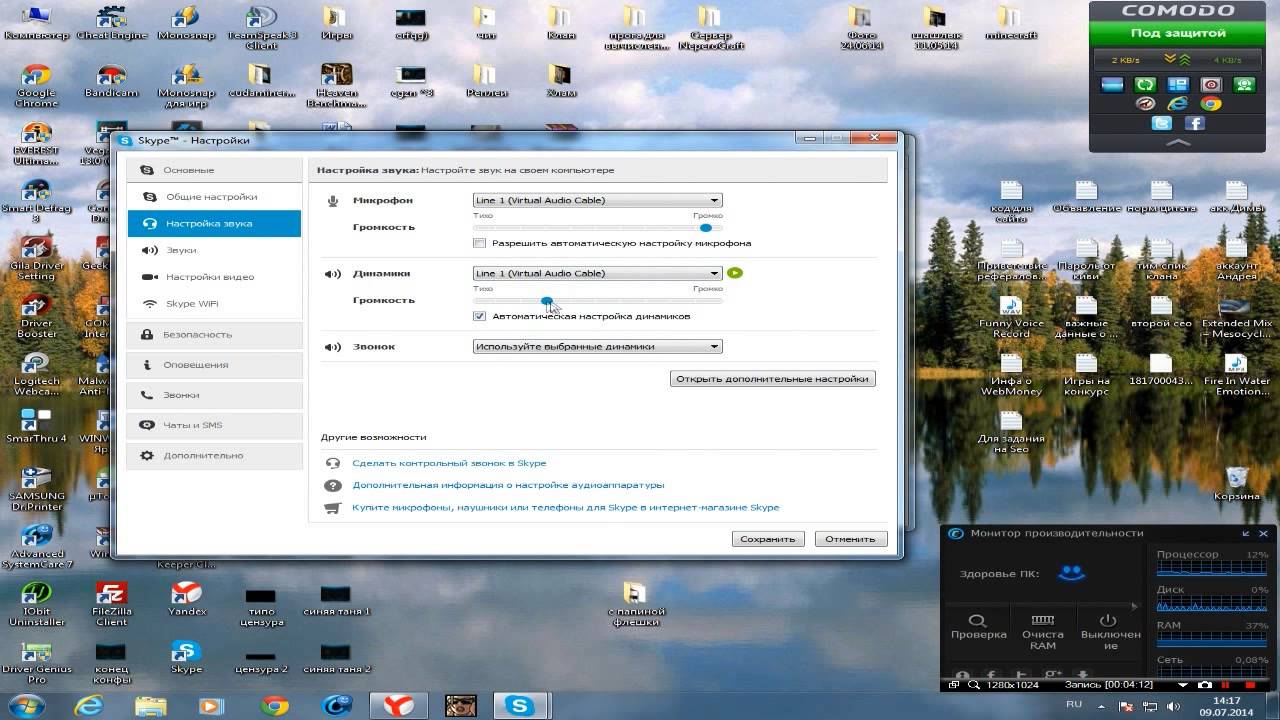The image size is (1280, 720).
Task: Open Cheat Engine desktop shortcut
Action: click(x=112, y=24)
